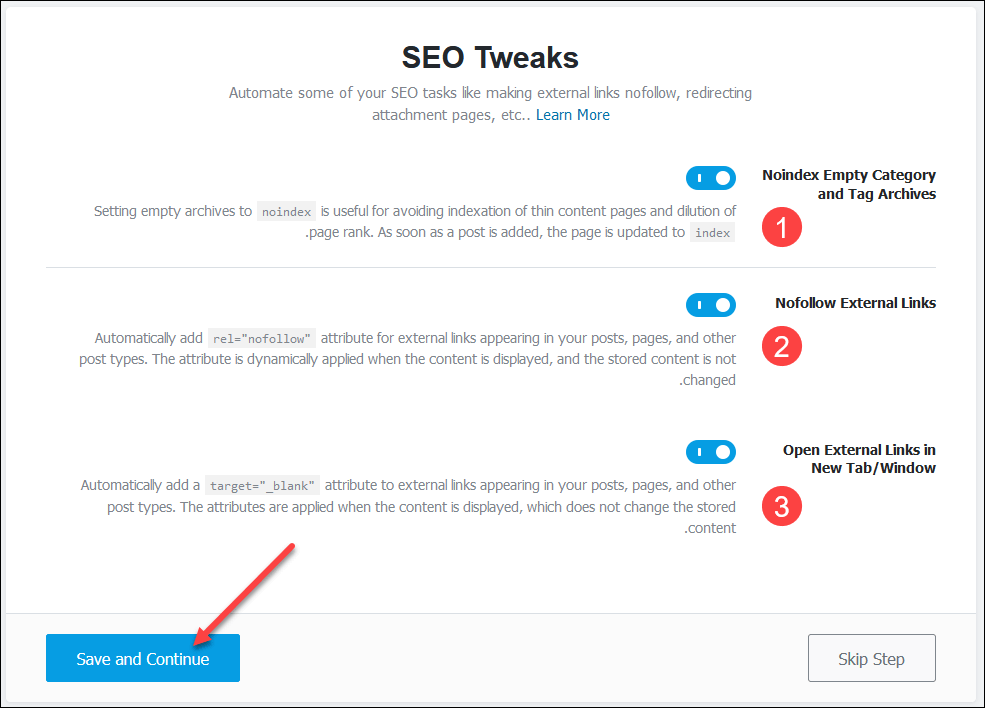The width and height of the screenshot is (985, 708).
Task: Click the "Open External Links in New Tab/Window" label
Action: click(859, 459)
